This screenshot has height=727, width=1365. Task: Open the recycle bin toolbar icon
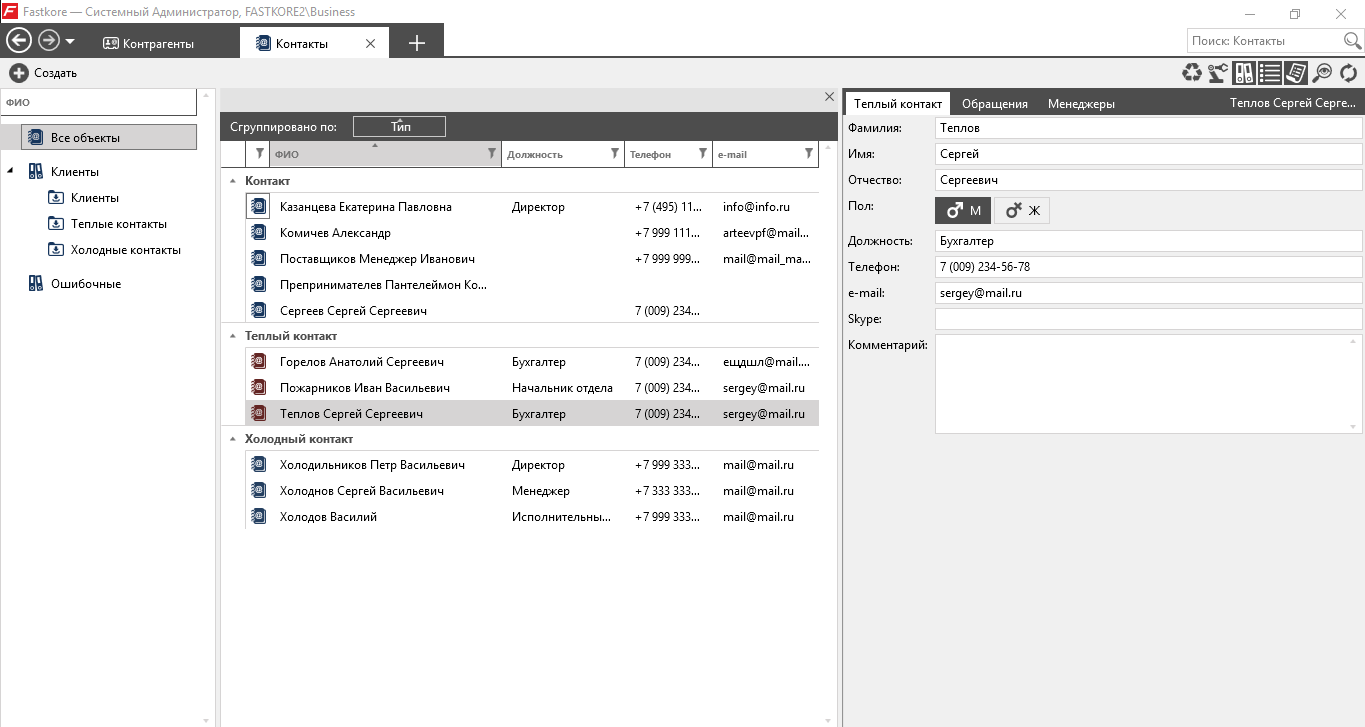[x=1192, y=72]
